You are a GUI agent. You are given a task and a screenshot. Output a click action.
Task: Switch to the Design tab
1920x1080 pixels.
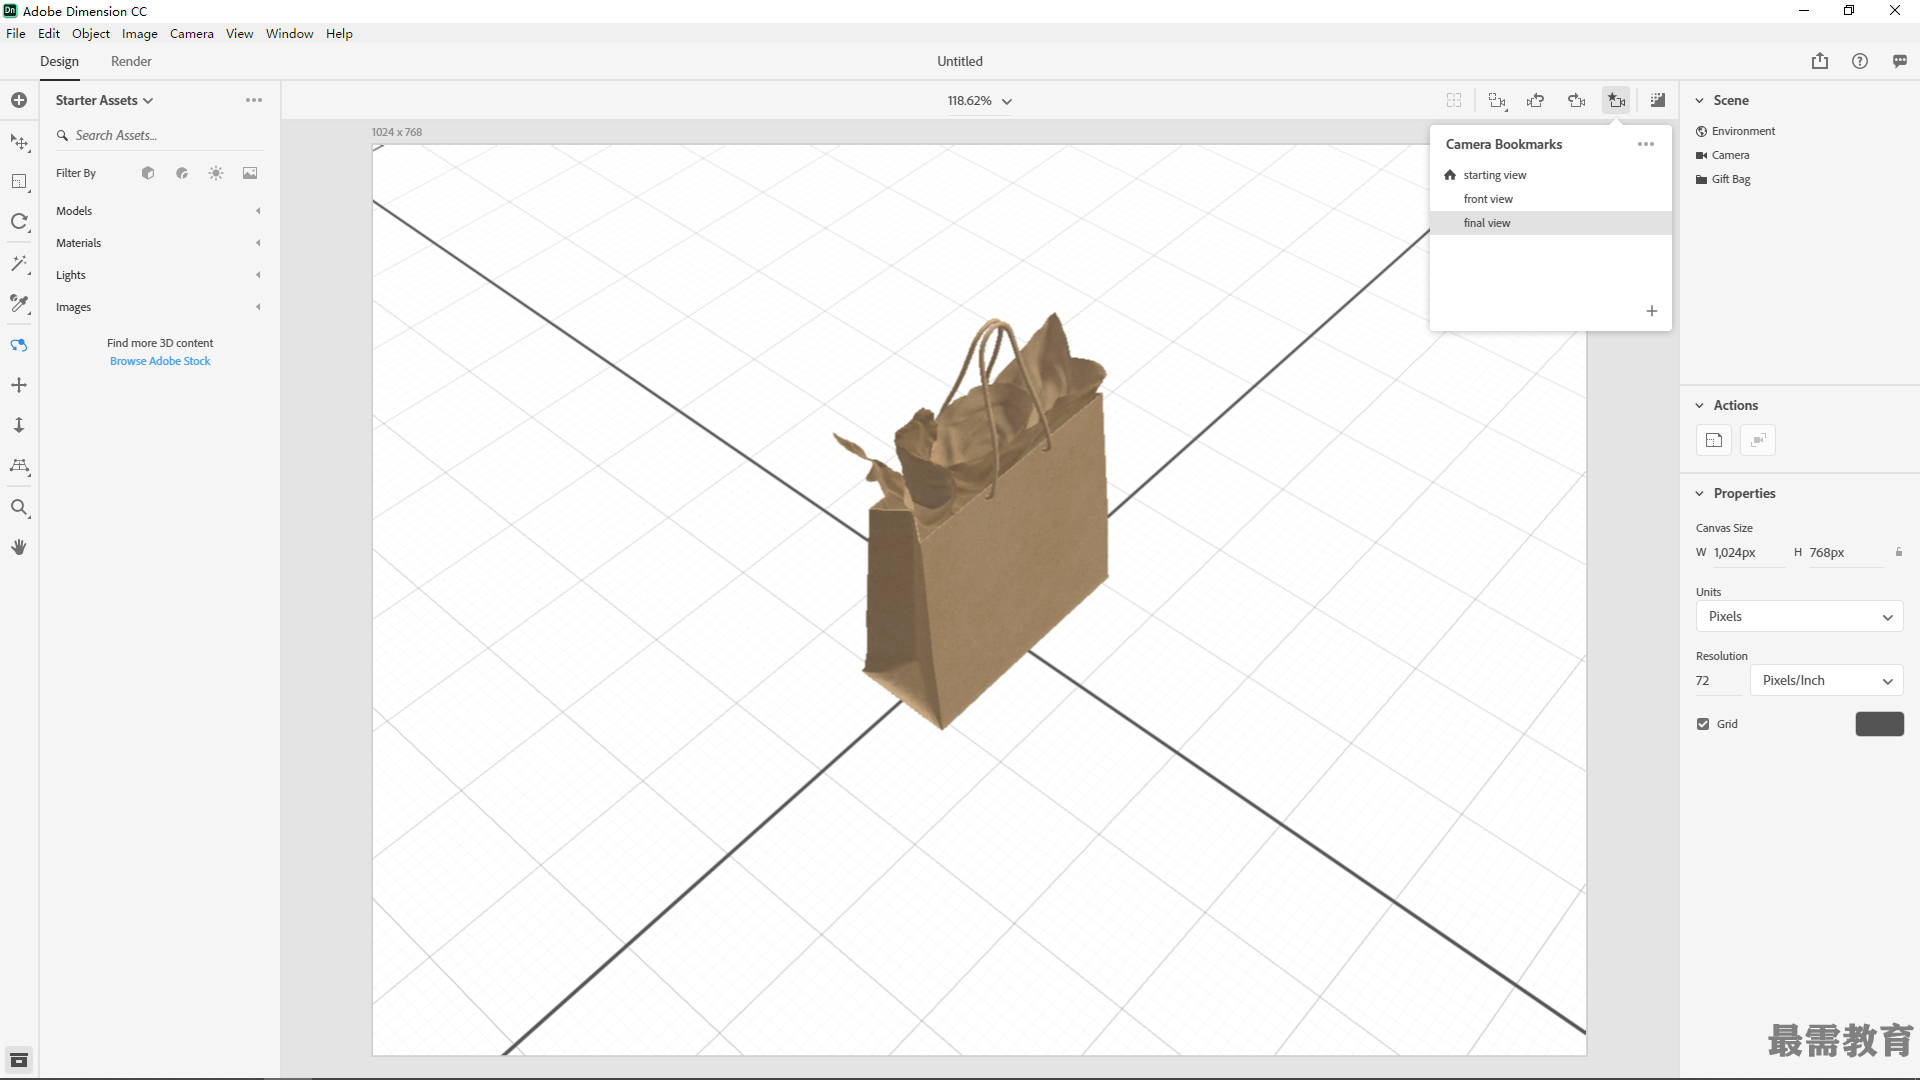click(59, 61)
